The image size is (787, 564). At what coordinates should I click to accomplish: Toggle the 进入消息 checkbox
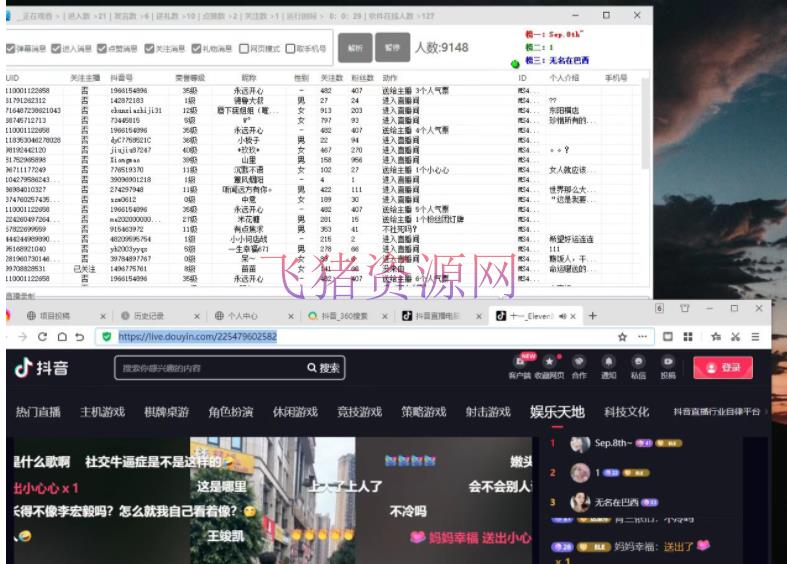[x=56, y=49]
